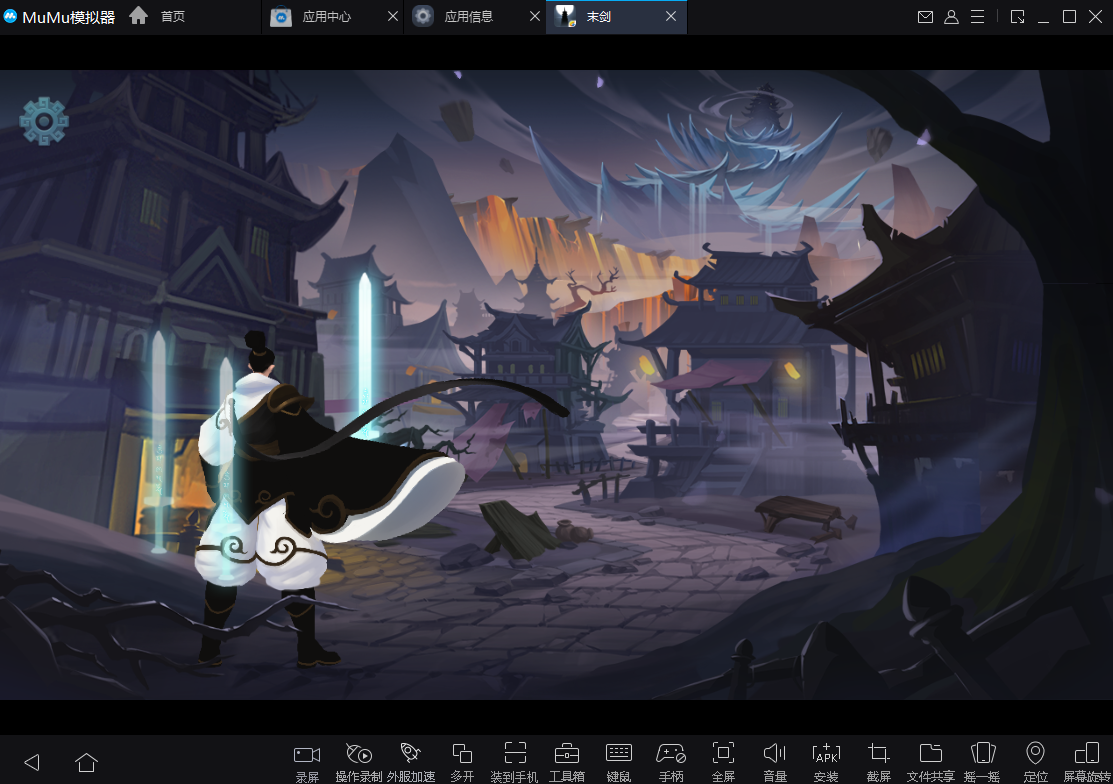Click the window resize mode icon
This screenshot has height=784, width=1113.
point(1017,17)
